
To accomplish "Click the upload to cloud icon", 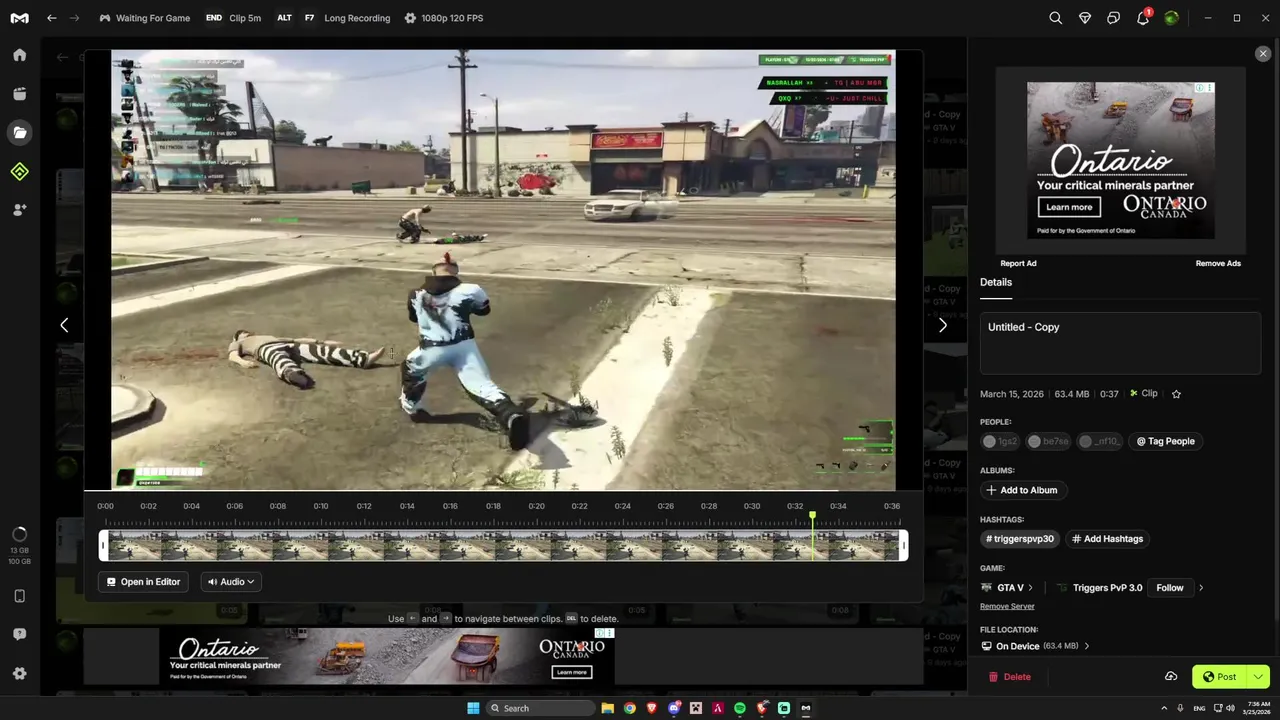I will click(1171, 677).
